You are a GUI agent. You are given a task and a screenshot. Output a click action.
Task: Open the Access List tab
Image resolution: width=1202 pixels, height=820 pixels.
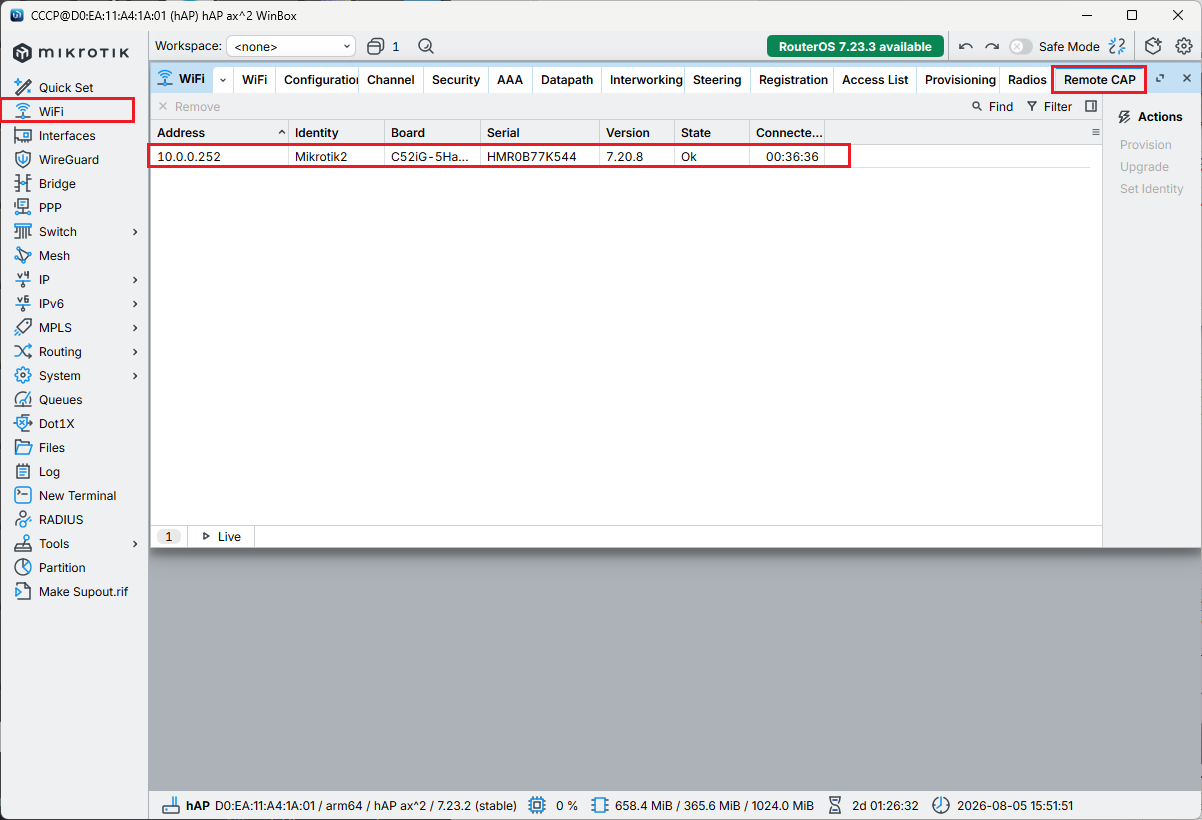[x=875, y=79]
